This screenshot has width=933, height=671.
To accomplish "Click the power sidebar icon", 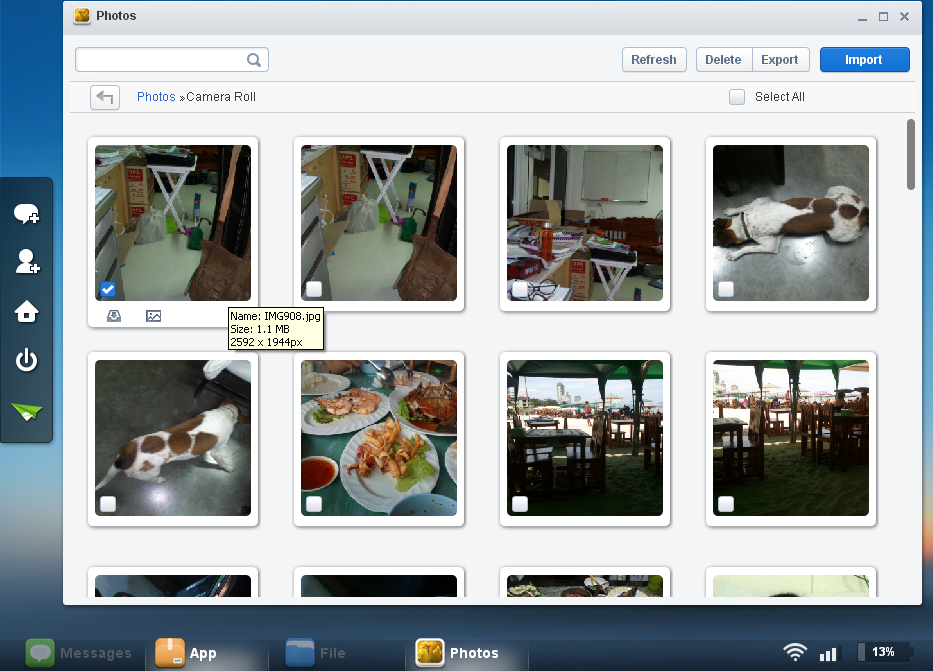I will click(x=26, y=360).
